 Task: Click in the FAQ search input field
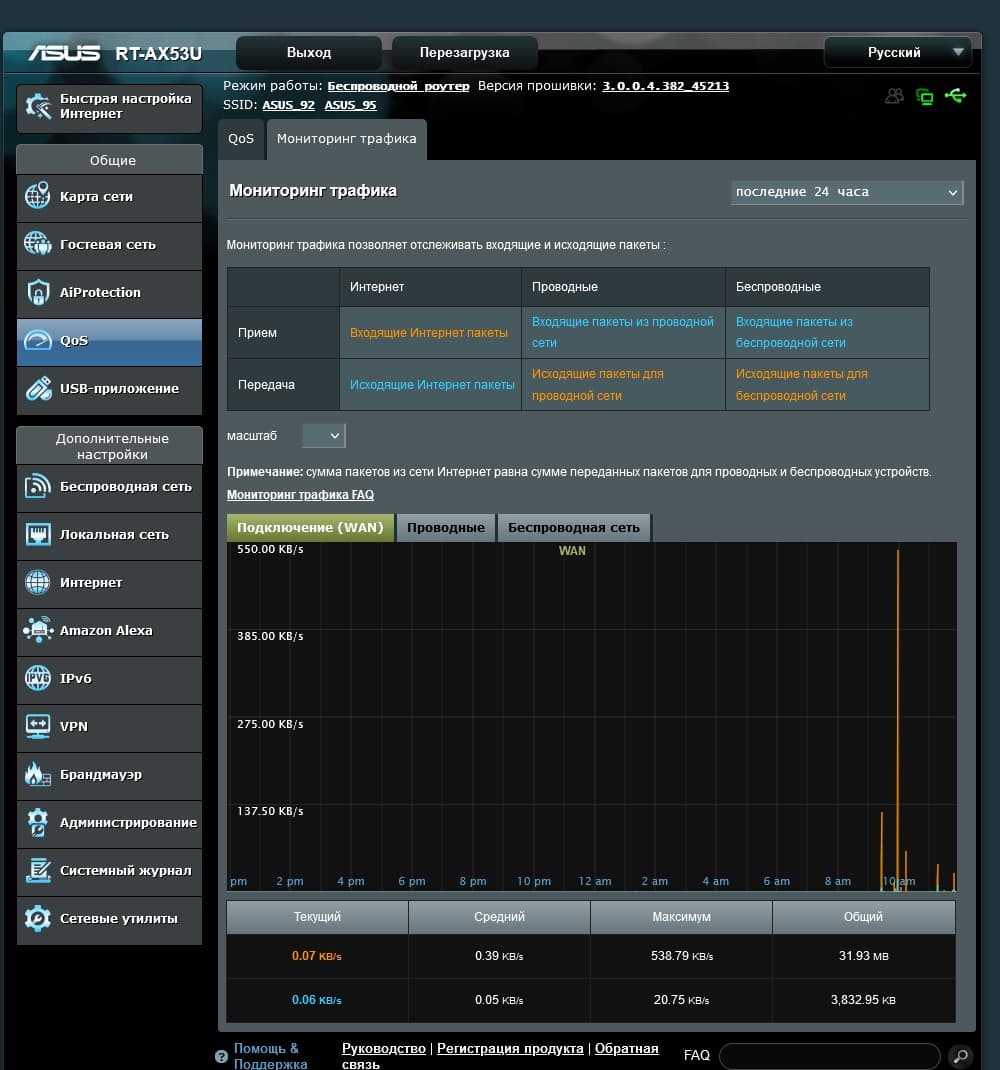click(828, 1055)
